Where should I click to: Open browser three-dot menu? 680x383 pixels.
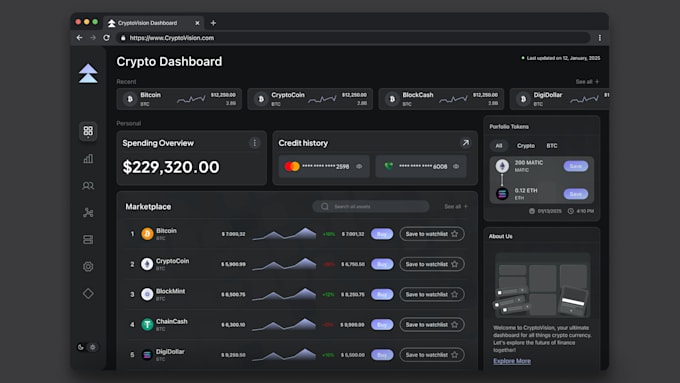click(600, 38)
